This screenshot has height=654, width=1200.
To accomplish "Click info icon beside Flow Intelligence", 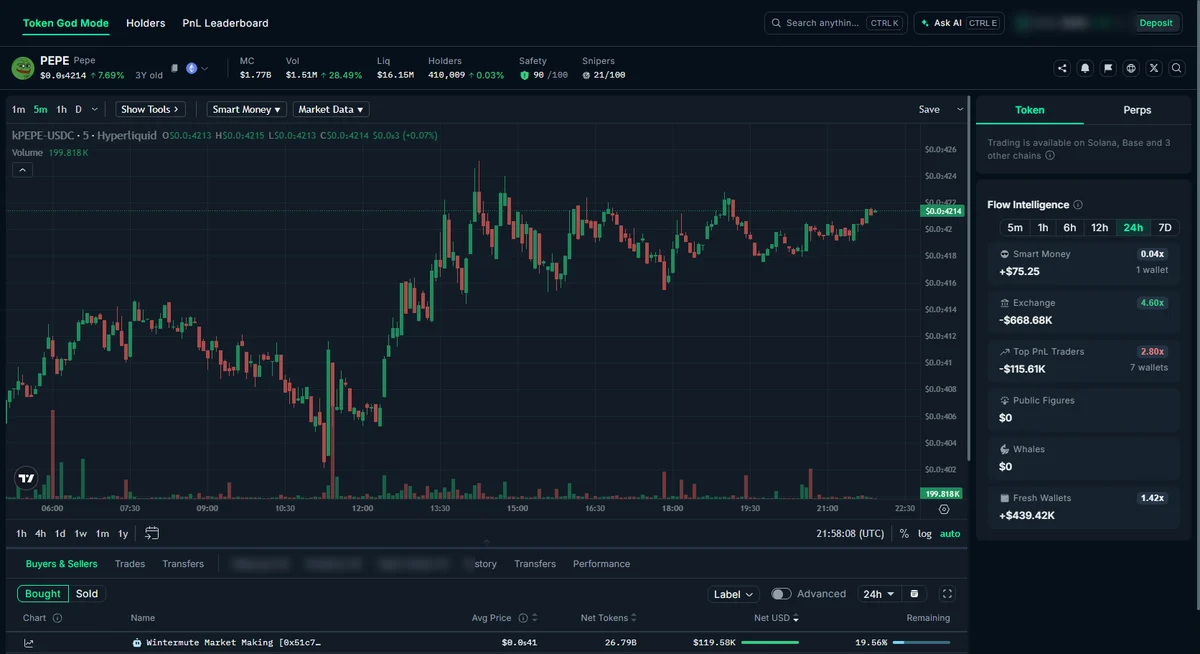I will click(1078, 205).
